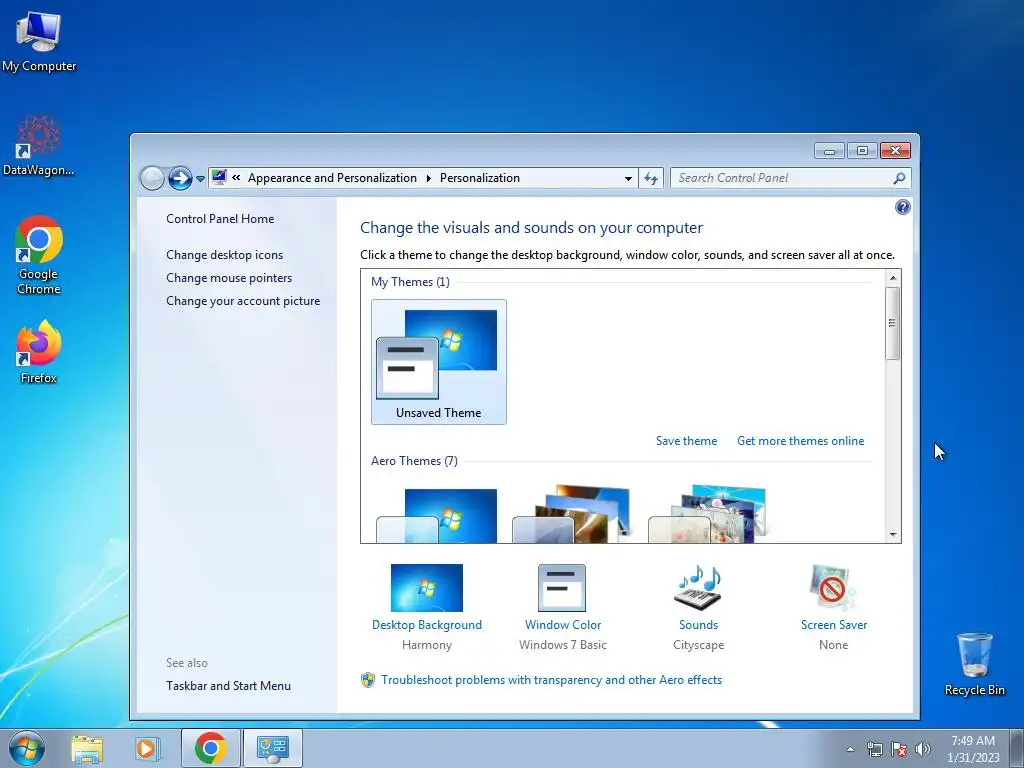Select the Windows 7 Aero theme thumbnail
1024x768 pixels.
(x=436, y=515)
